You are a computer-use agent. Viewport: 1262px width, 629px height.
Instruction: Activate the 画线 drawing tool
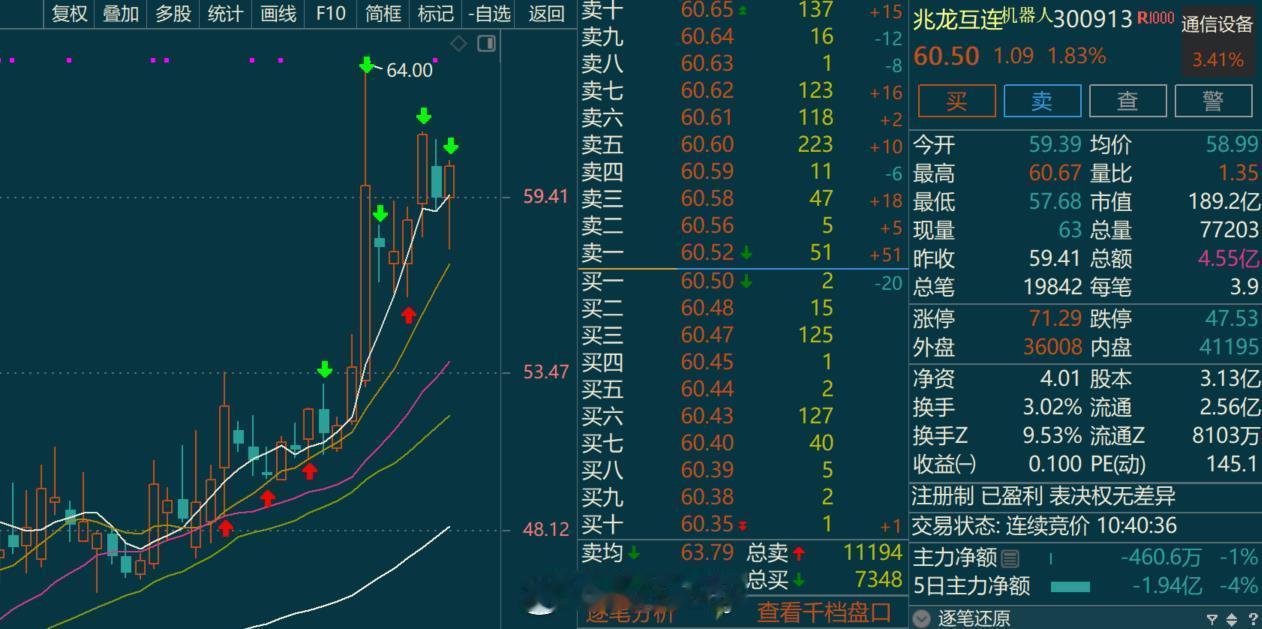point(278,13)
